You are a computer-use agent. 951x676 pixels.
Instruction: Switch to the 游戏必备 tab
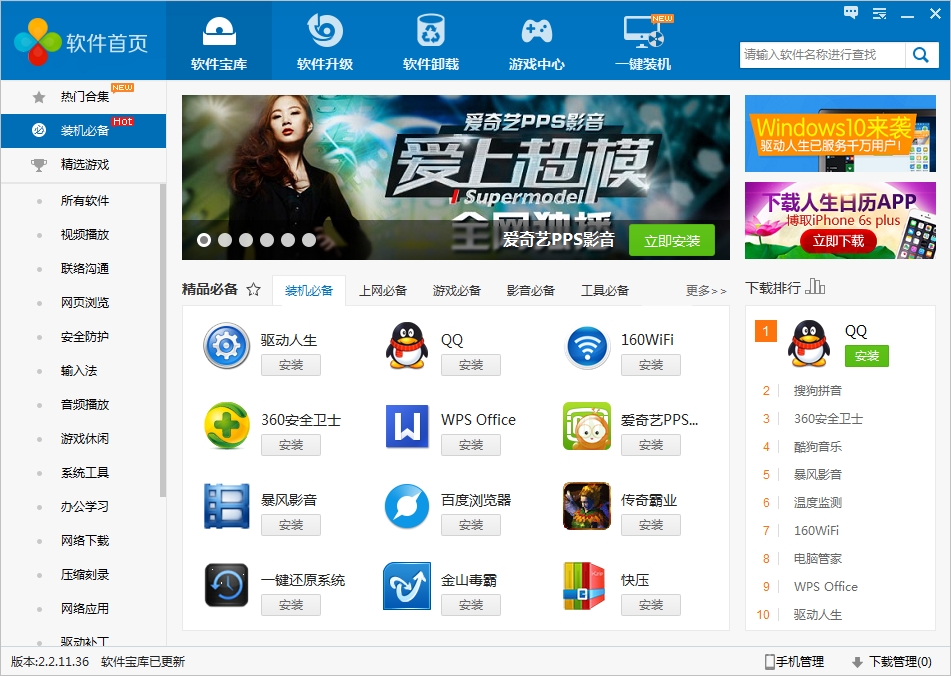coord(457,291)
